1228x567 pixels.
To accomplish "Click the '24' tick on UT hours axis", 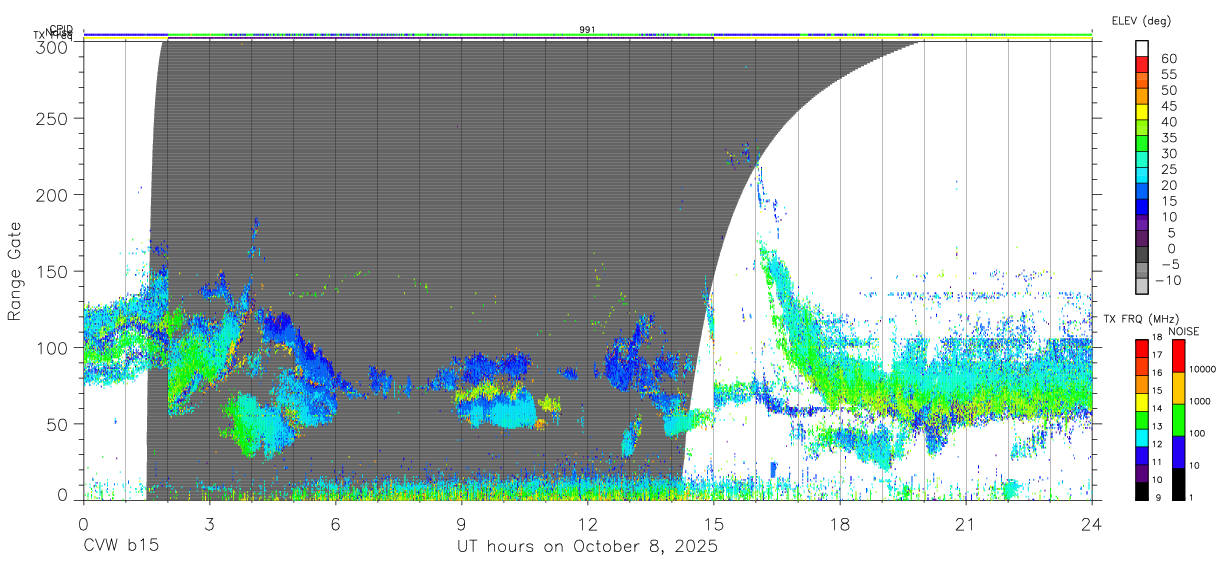I will pyautogui.click(x=1091, y=524).
